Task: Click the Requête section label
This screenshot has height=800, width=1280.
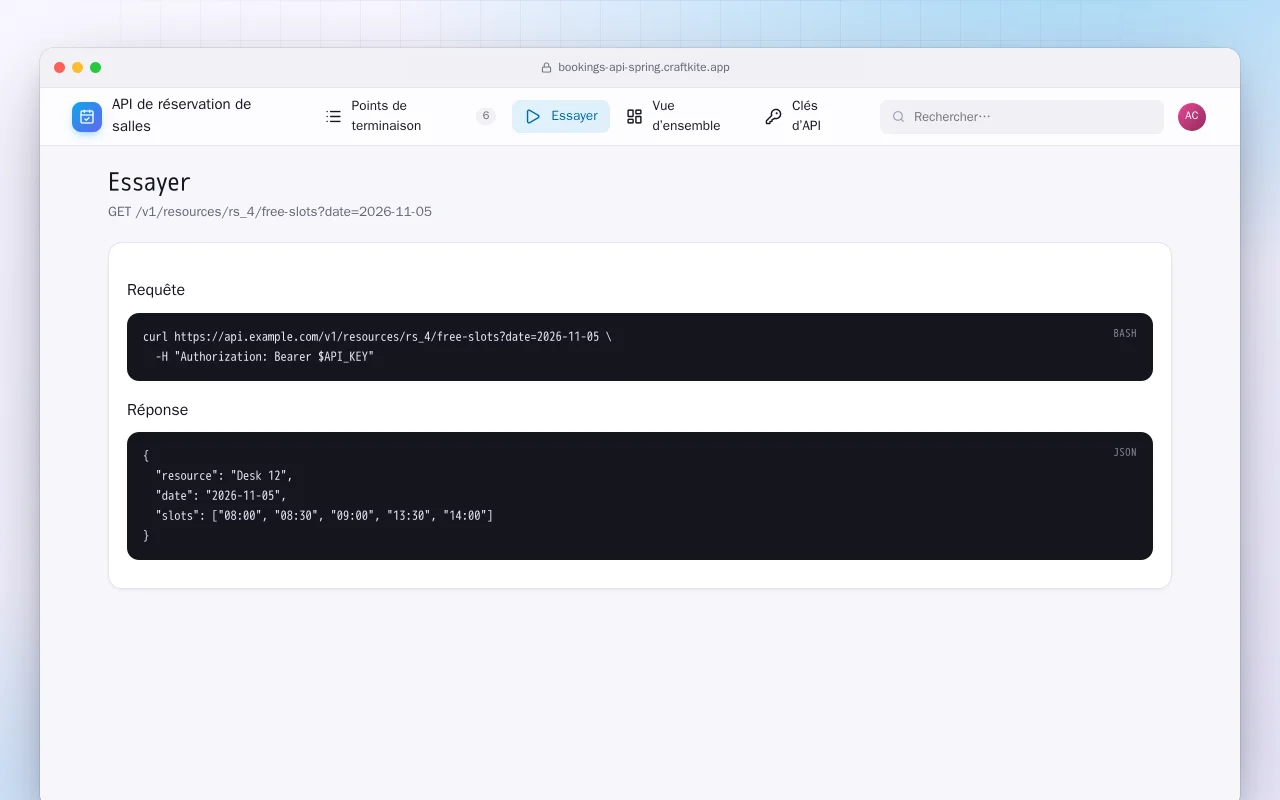Action: [x=156, y=290]
